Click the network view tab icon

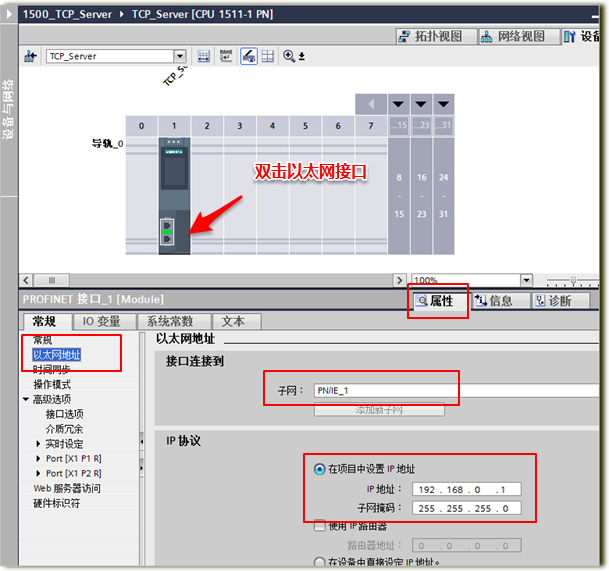coord(486,37)
